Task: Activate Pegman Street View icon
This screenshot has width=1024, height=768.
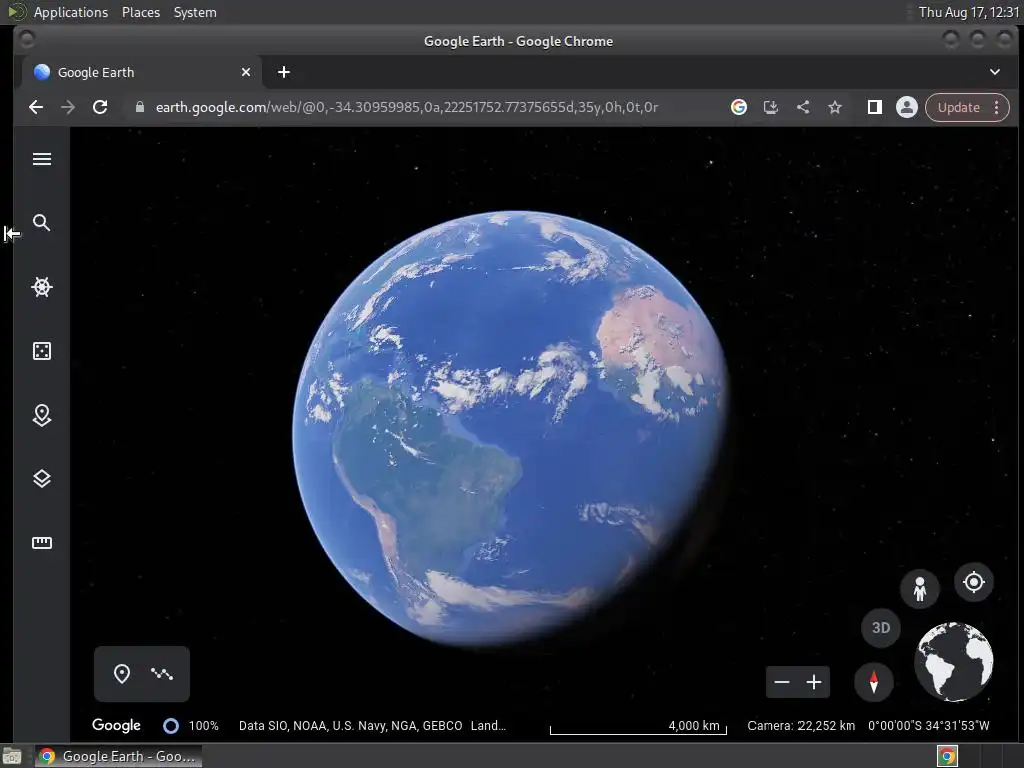Action: click(x=920, y=588)
